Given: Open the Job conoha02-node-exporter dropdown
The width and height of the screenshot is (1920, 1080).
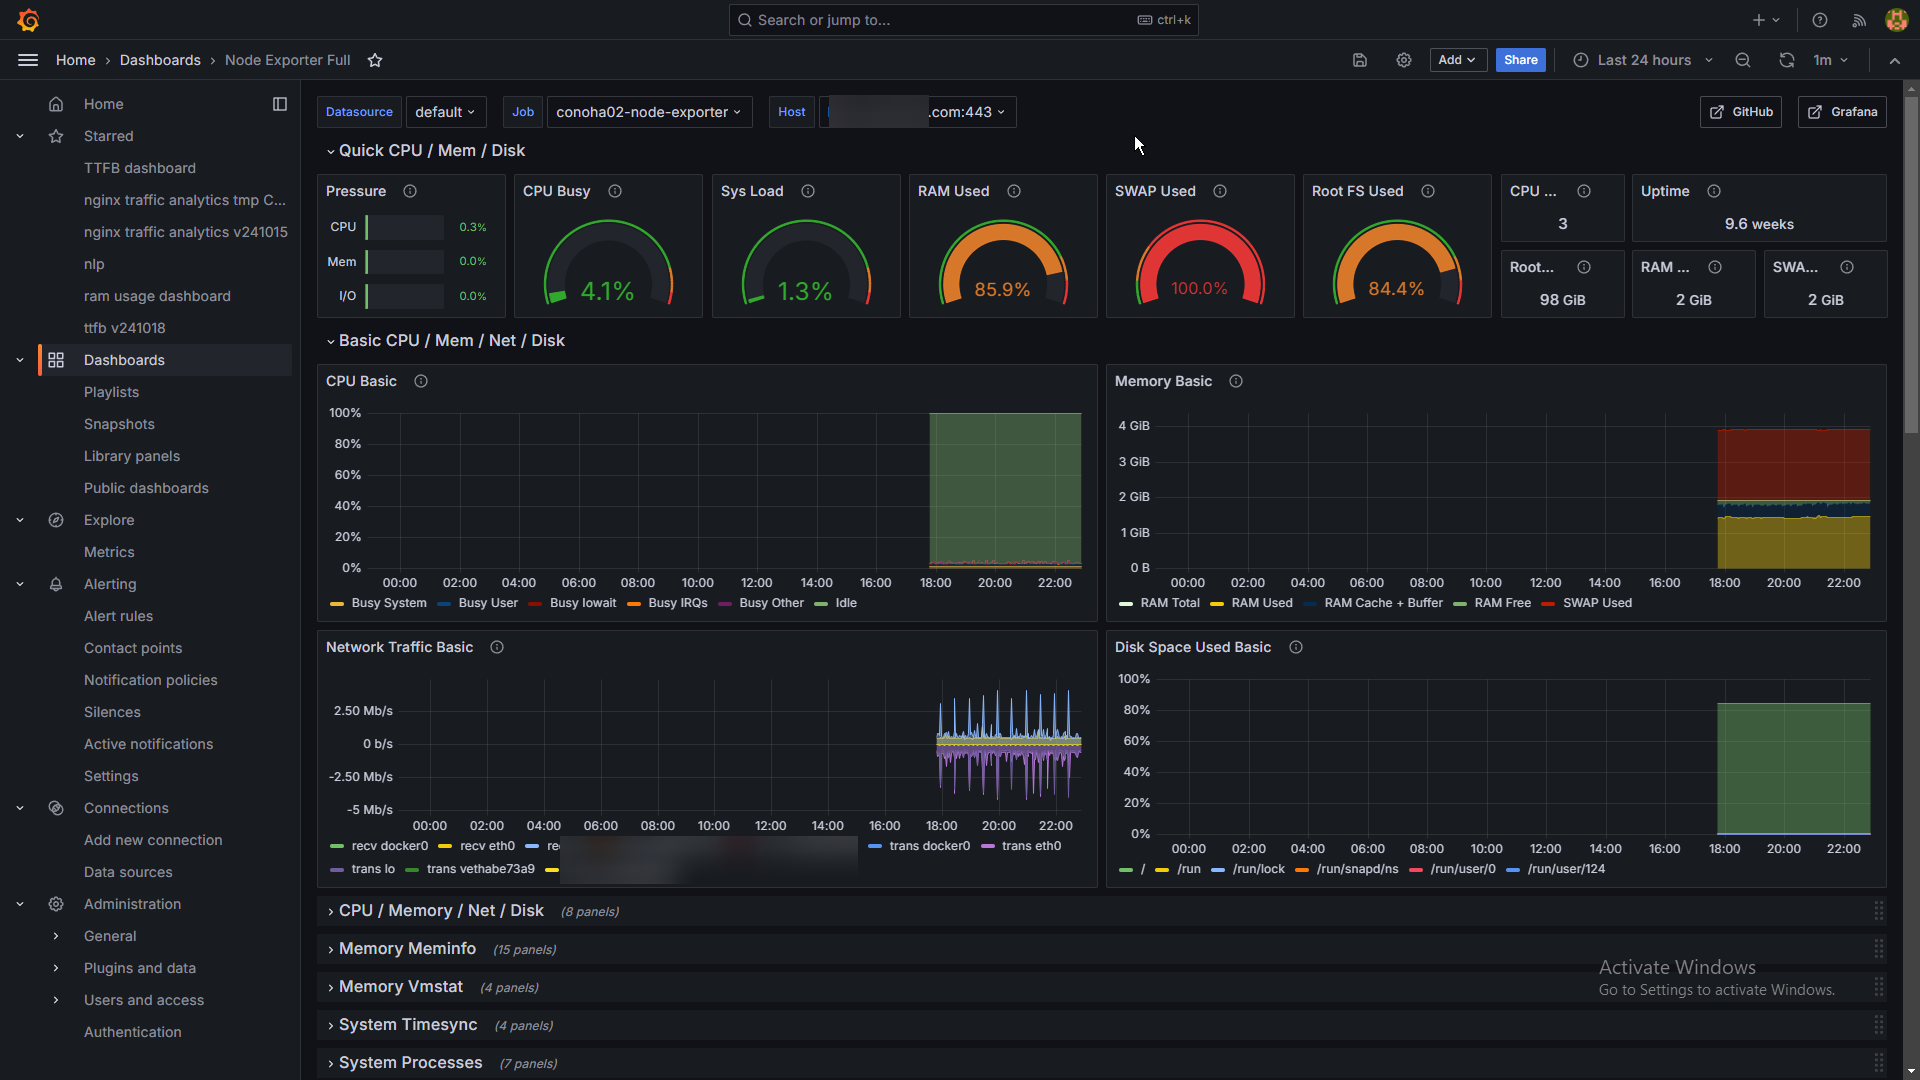Looking at the screenshot, I should pyautogui.click(x=648, y=112).
